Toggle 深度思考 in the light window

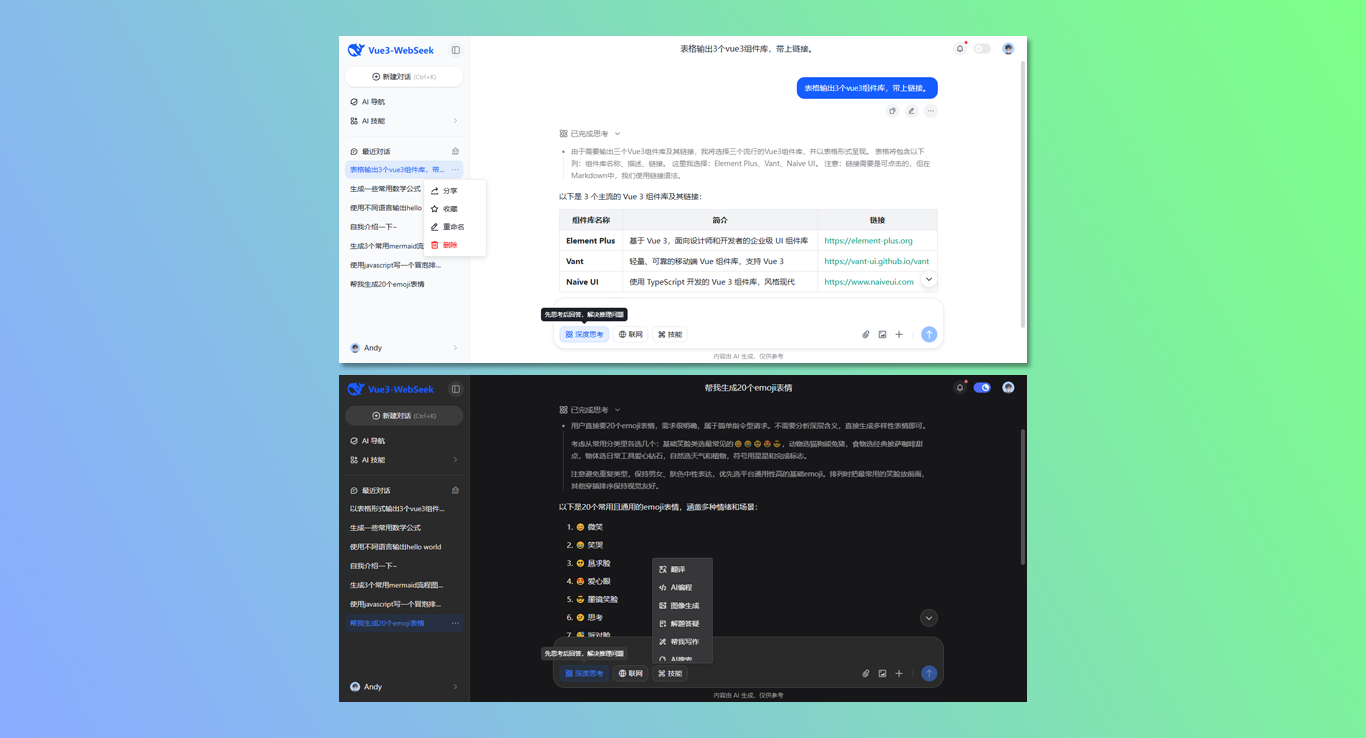[x=584, y=335]
